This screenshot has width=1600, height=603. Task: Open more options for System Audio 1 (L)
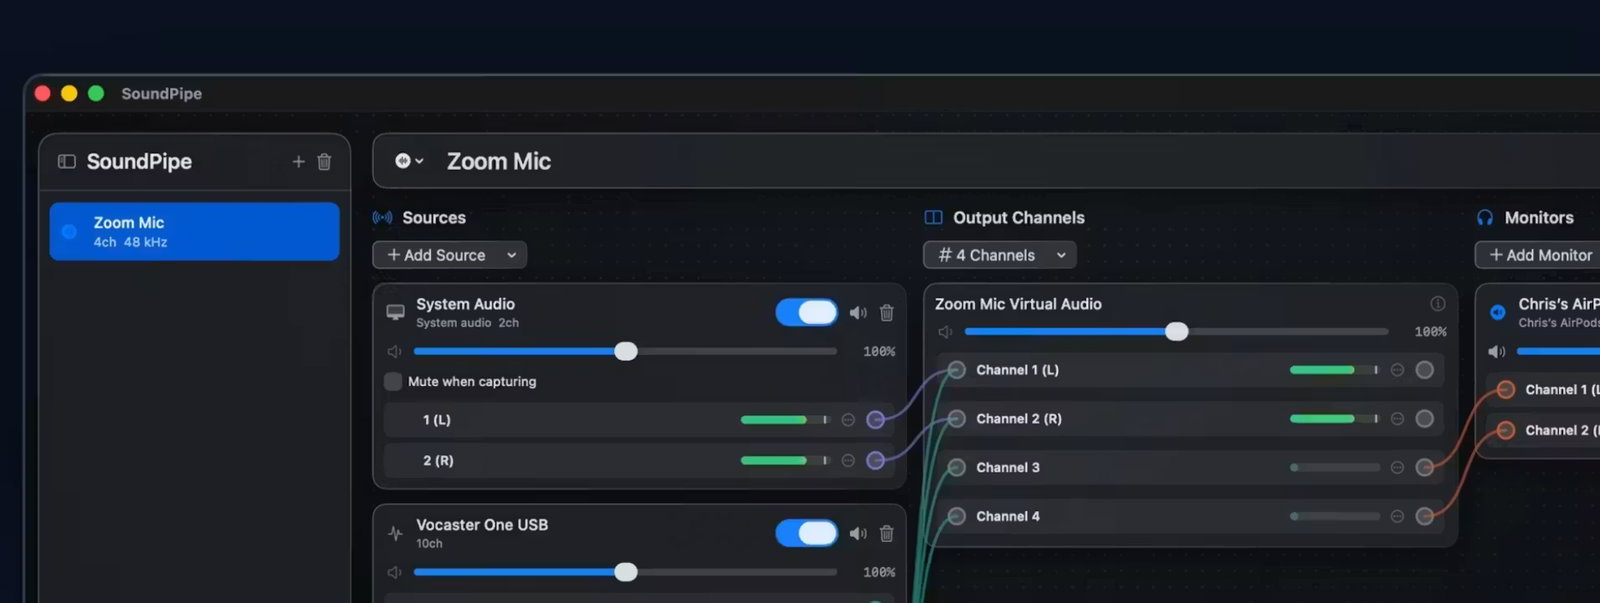pyautogui.click(x=848, y=420)
